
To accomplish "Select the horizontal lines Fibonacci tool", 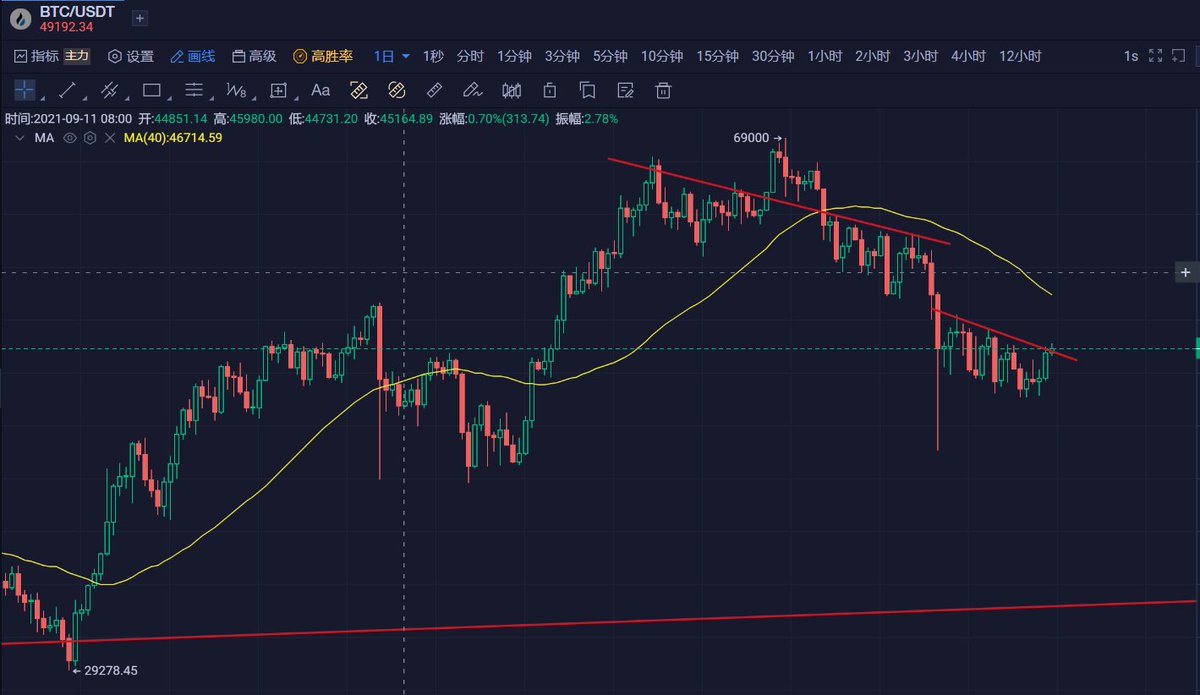I will pyautogui.click(x=194, y=90).
